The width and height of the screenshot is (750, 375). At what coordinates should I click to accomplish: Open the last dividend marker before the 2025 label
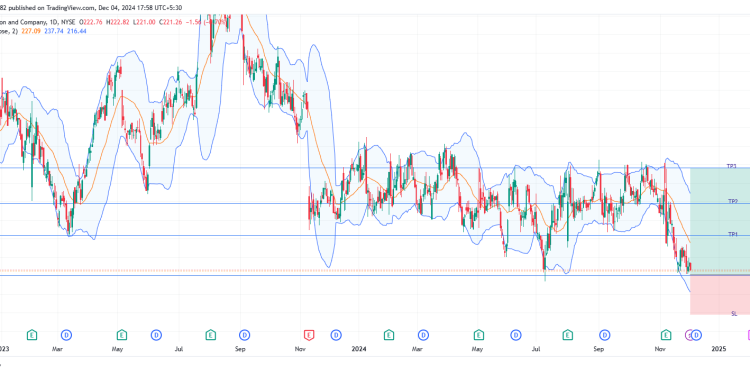pyautogui.click(x=696, y=334)
